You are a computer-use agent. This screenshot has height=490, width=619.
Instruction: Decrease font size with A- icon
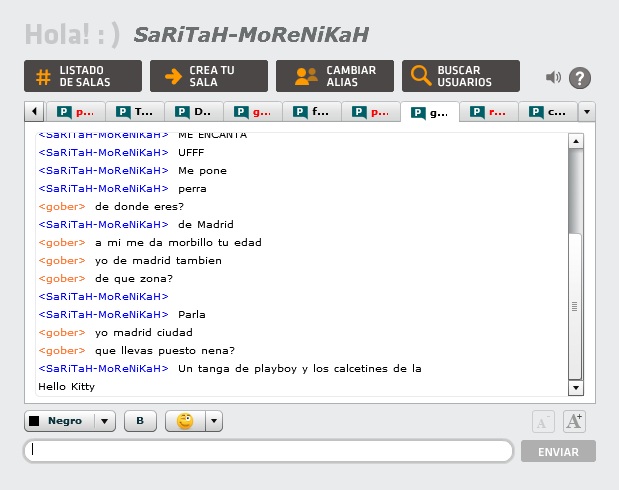[x=542, y=422]
